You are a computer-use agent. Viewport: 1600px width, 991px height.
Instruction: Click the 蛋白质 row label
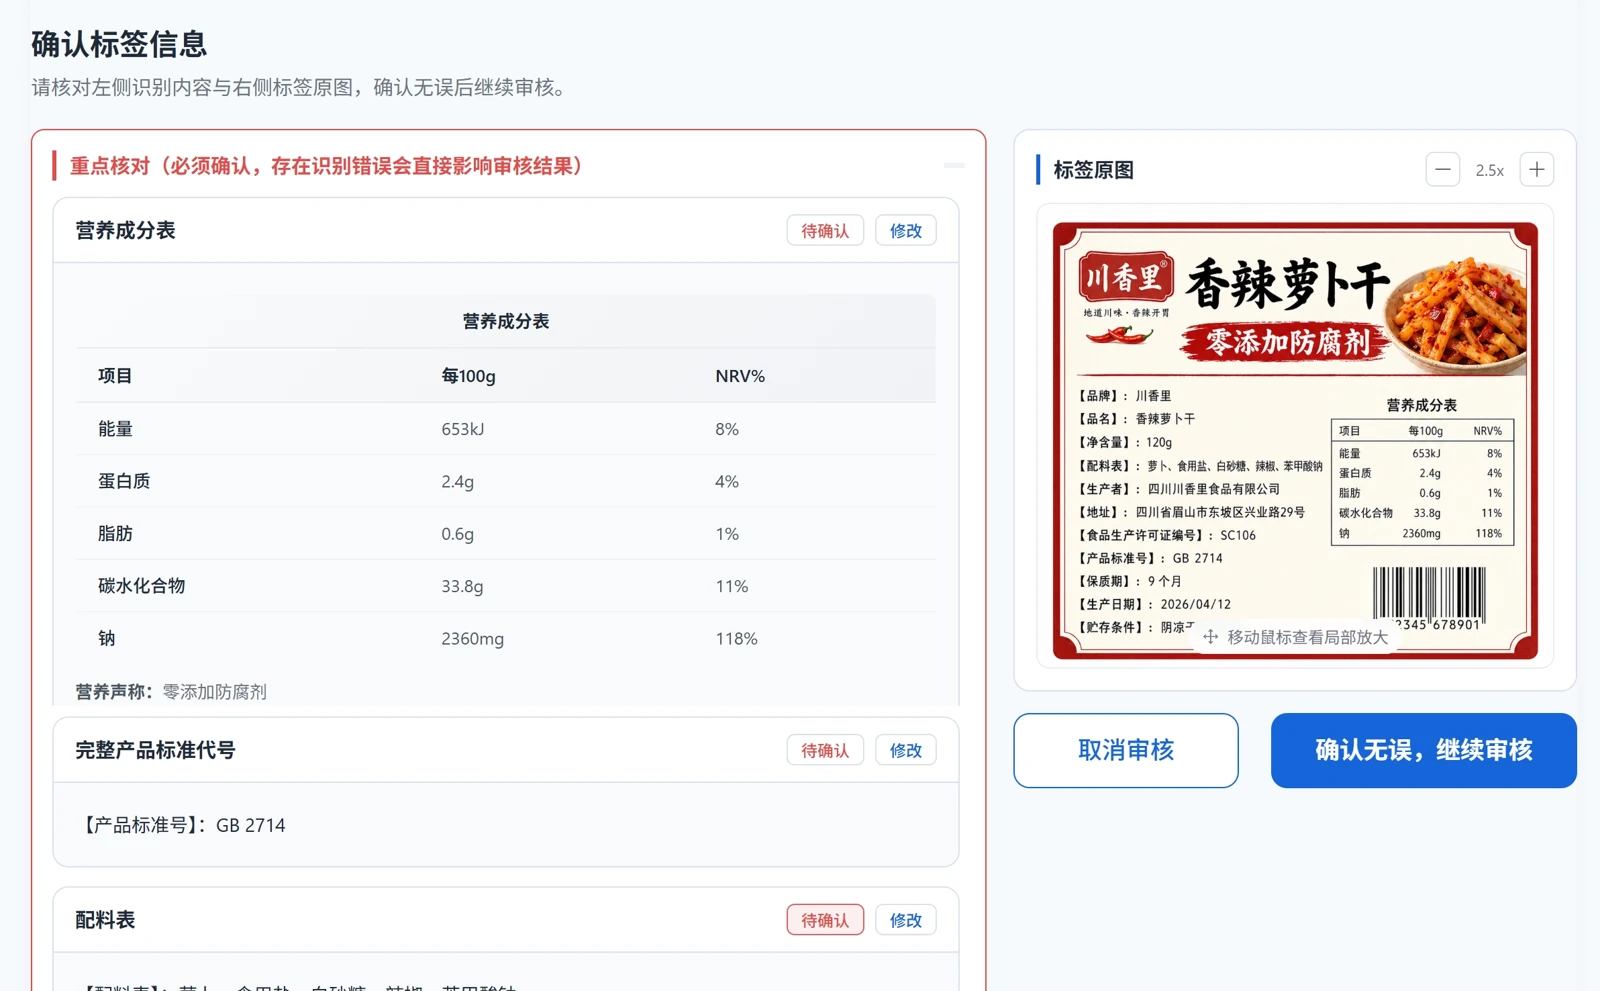124,481
